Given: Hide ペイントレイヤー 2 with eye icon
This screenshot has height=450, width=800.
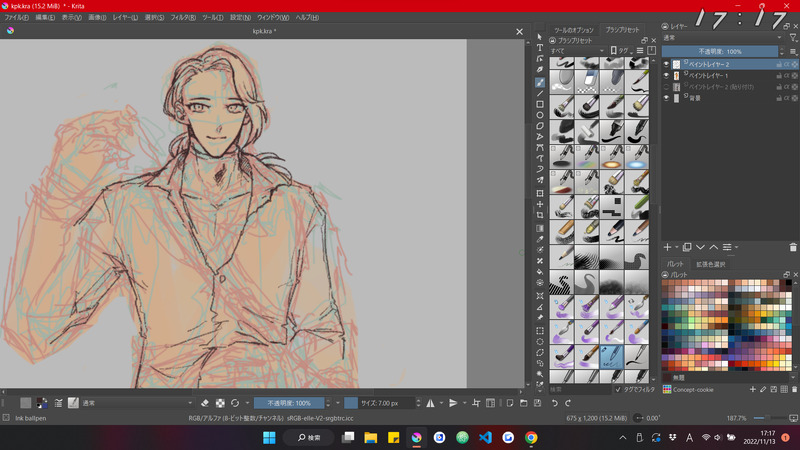Looking at the screenshot, I should click(667, 64).
